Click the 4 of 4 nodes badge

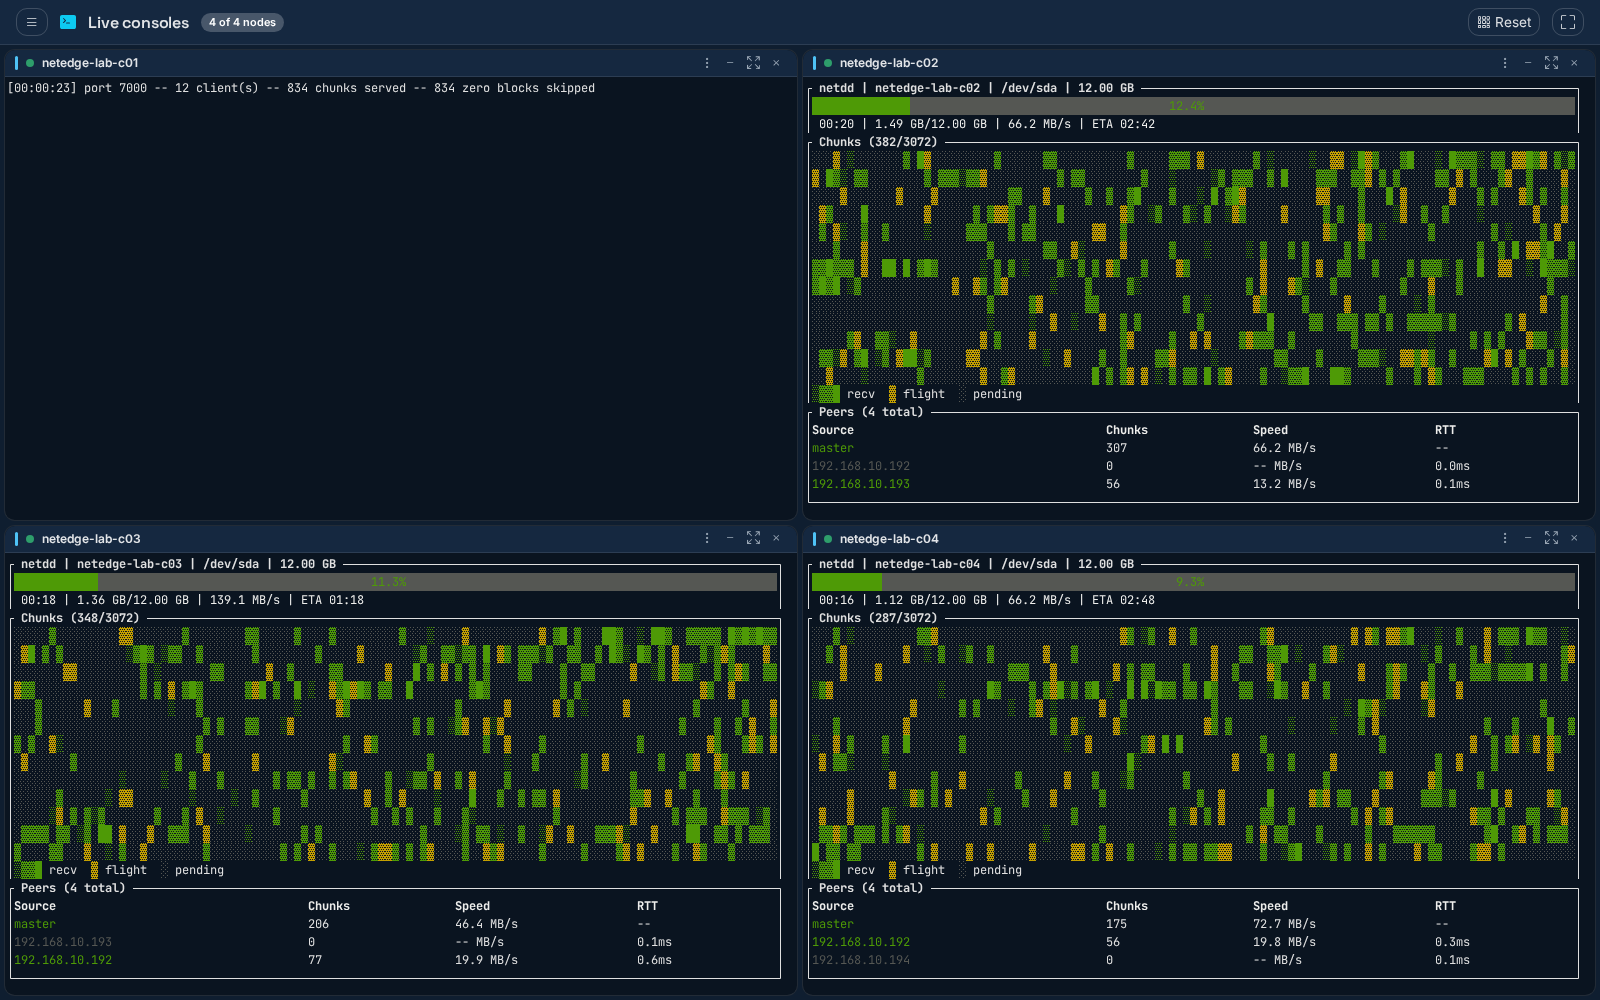[242, 22]
